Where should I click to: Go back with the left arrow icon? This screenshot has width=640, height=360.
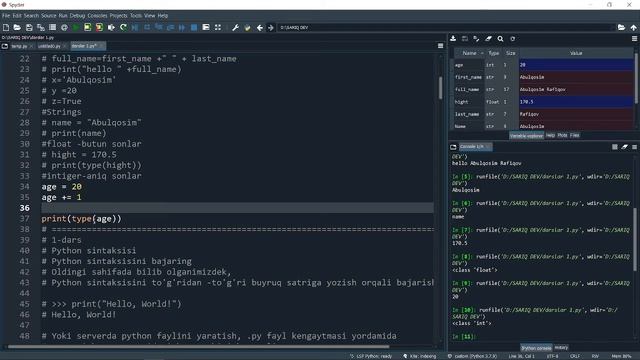259,27
